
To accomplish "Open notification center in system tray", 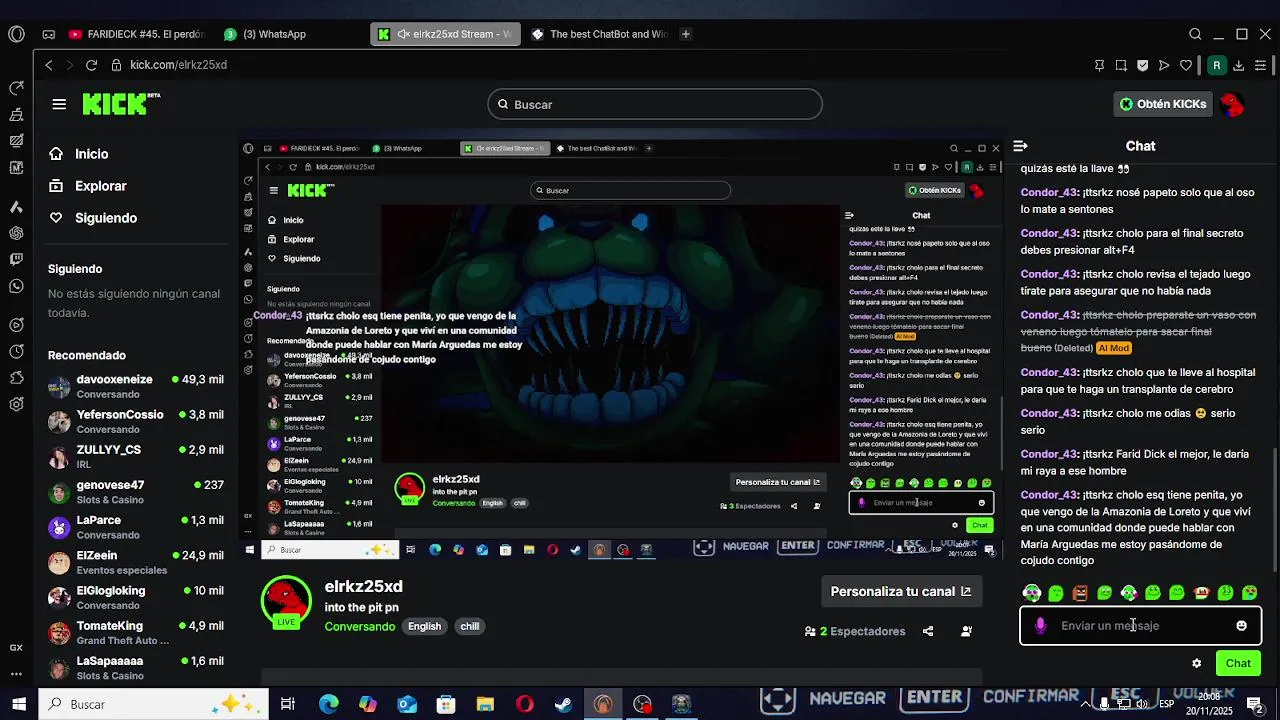I will [x=1254, y=704].
